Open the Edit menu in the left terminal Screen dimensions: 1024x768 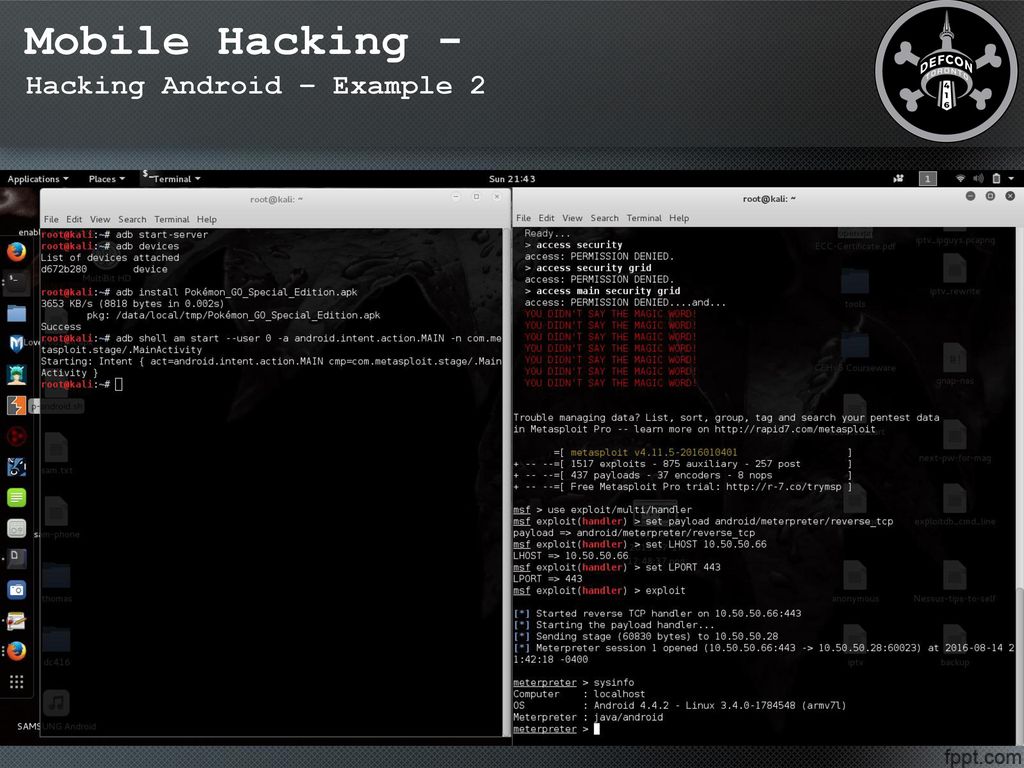pos(74,219)
